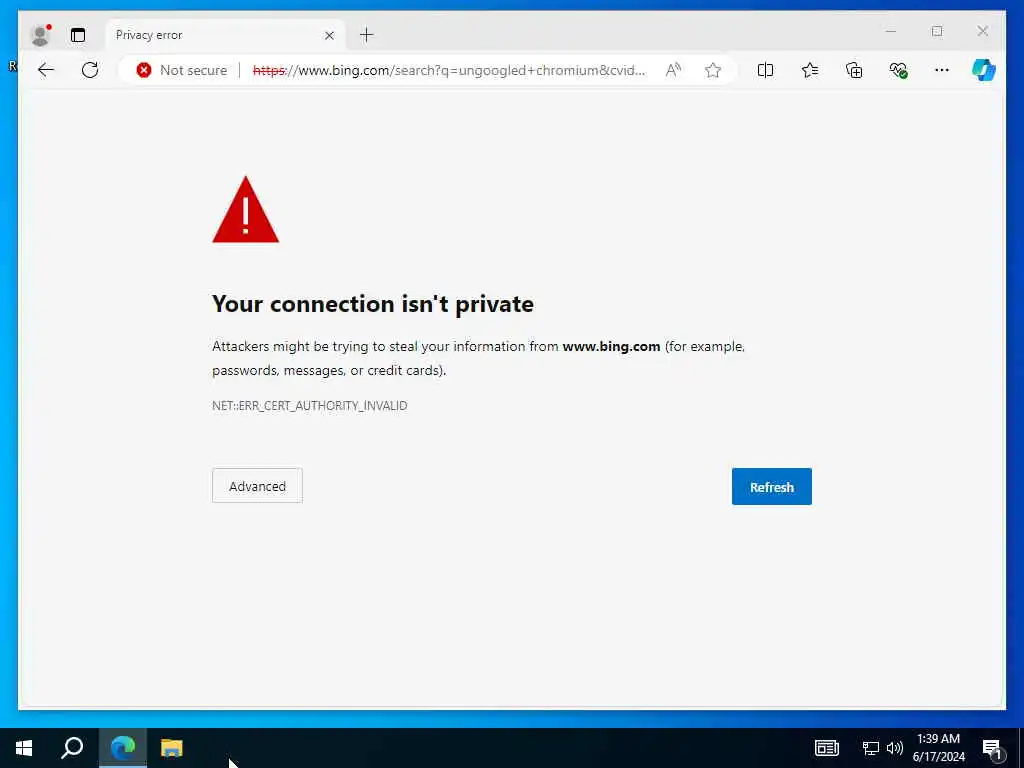Viewport: 1024px width, 768px height.
Task: Add this page to favorites star
Action: [712, 70]
